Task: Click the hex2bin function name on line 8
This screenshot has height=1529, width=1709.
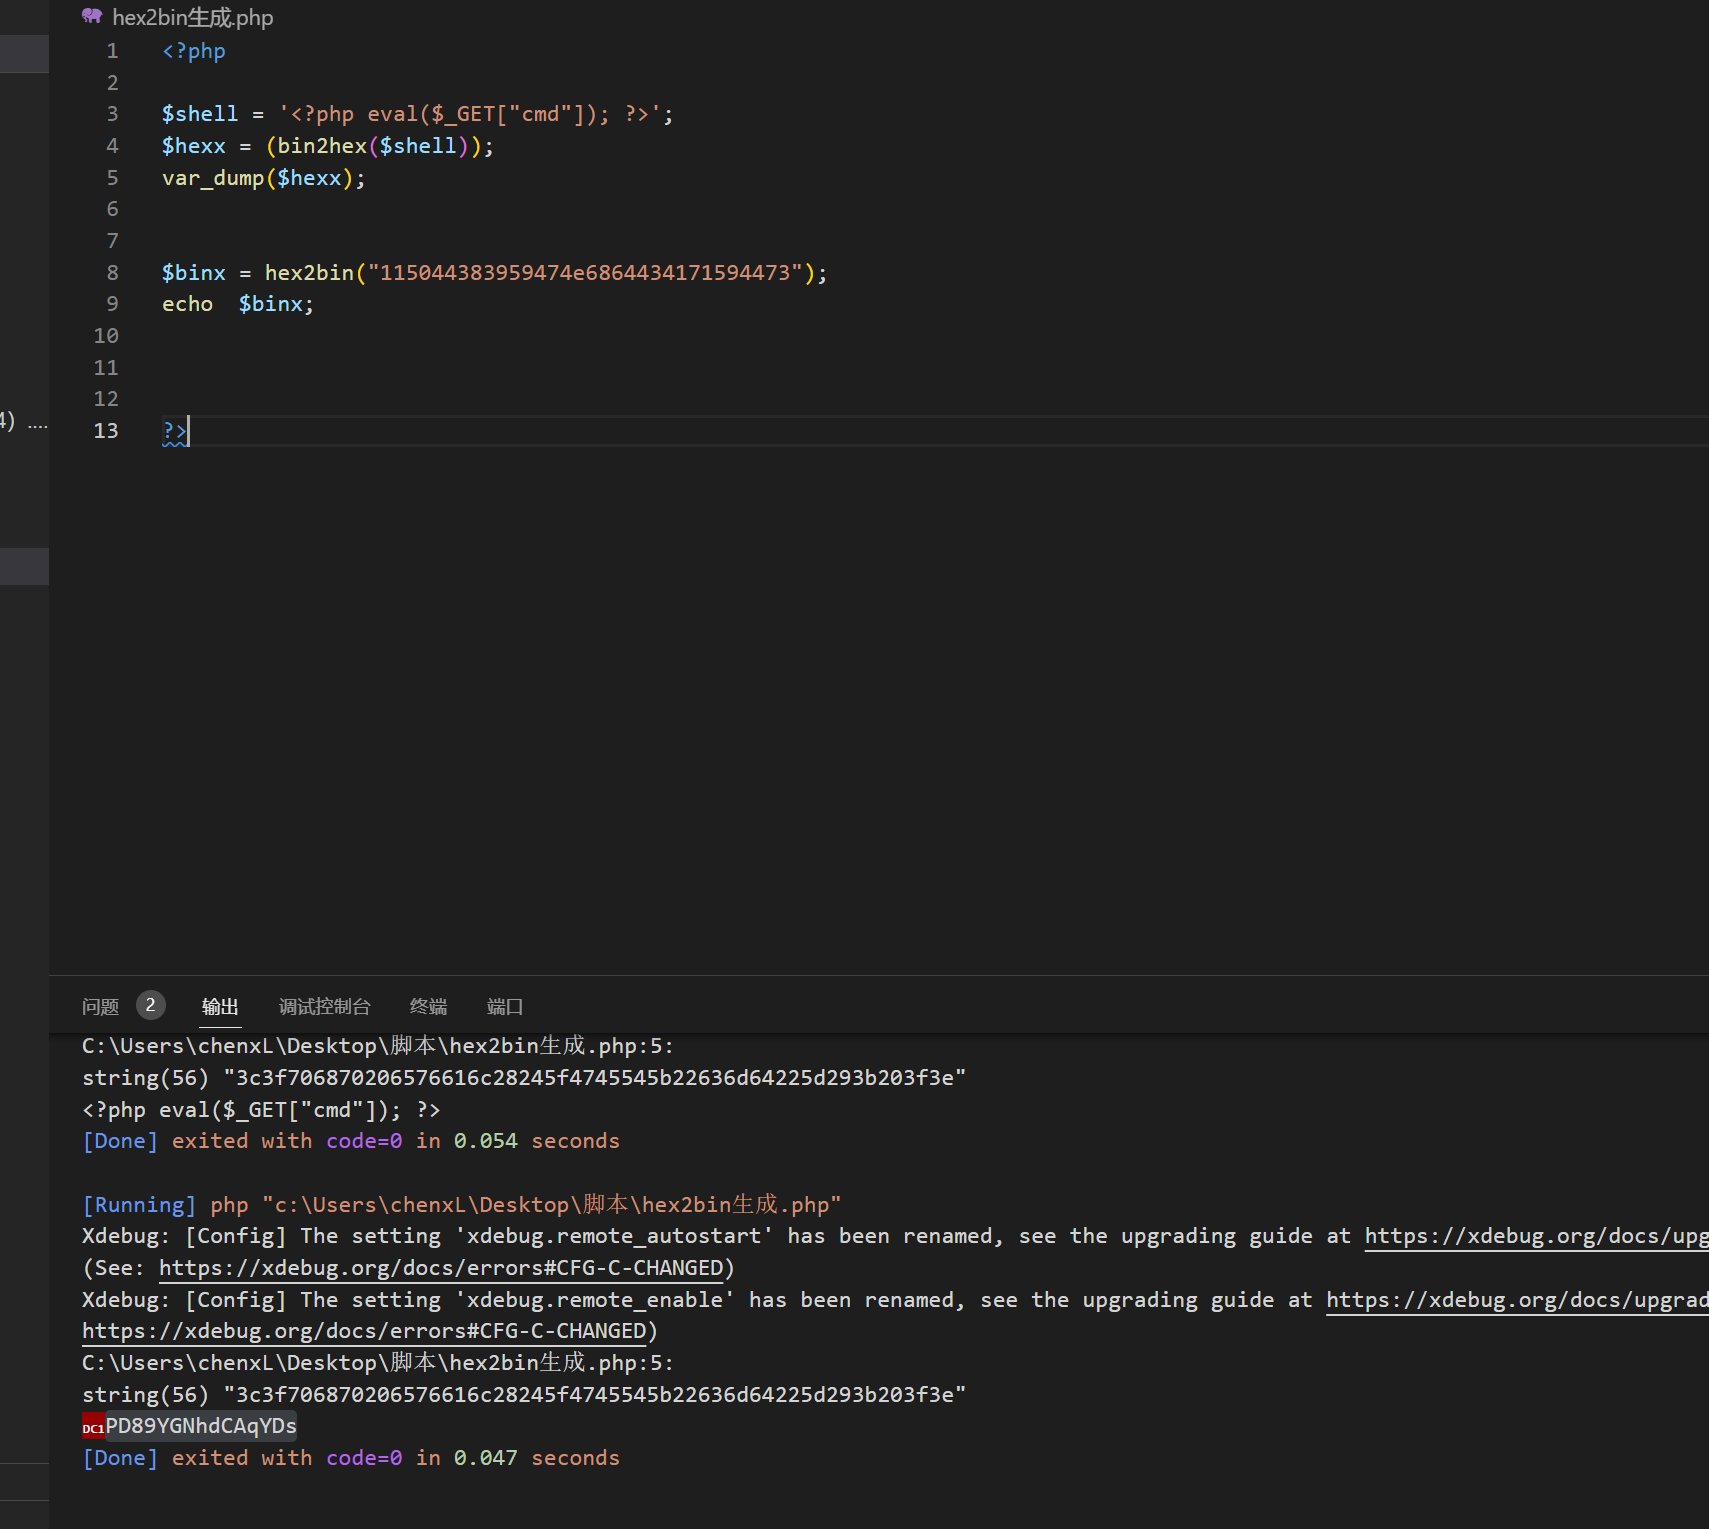Action: 309,273
